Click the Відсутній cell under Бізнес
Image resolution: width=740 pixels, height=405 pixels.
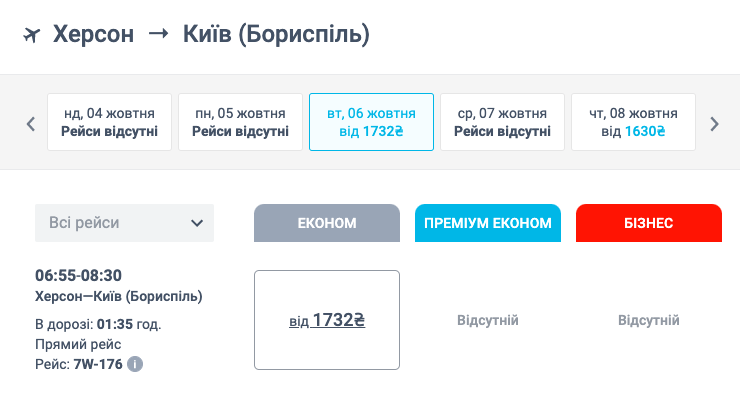649,321
